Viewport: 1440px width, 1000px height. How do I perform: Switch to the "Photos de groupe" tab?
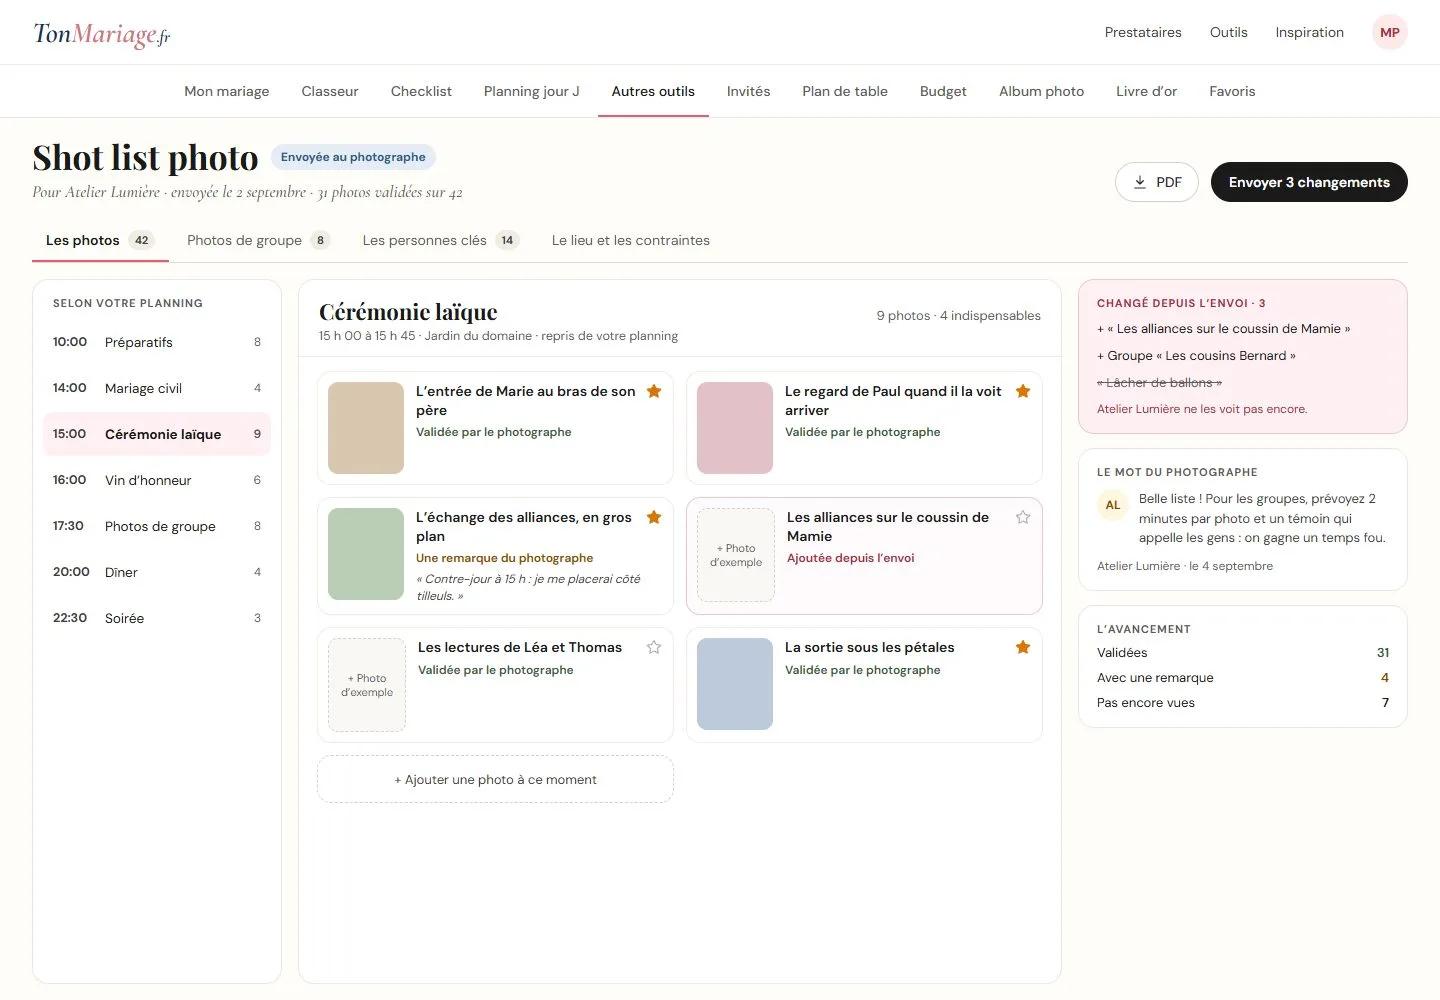(258, 240)
